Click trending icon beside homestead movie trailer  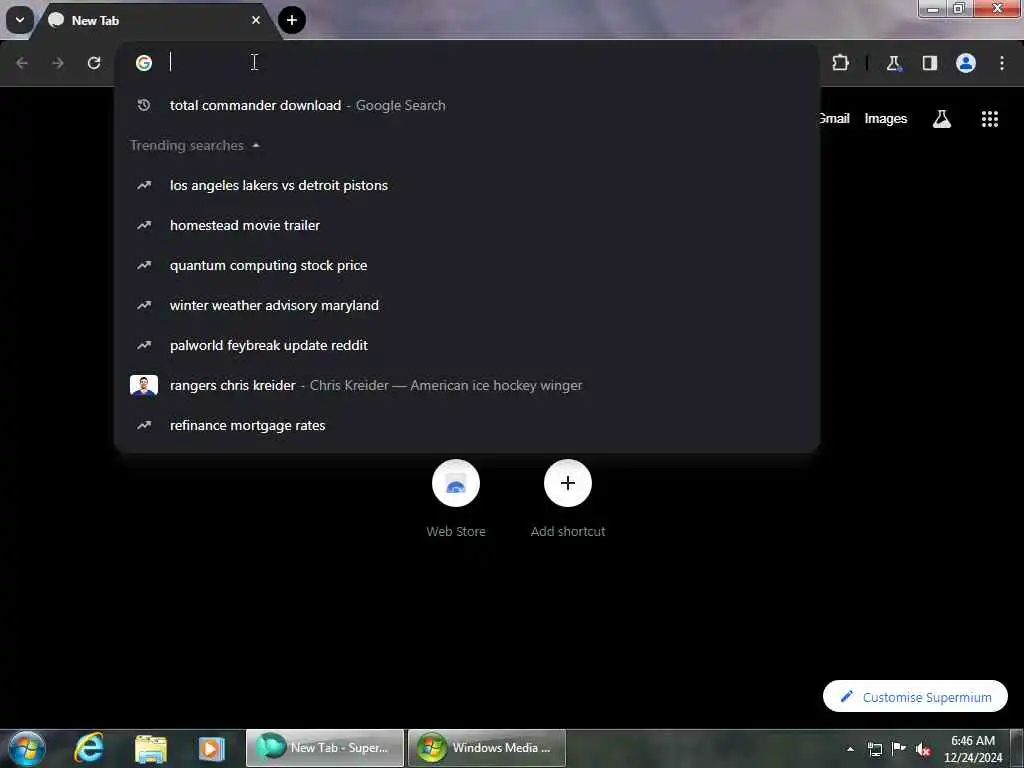[144, 225]
